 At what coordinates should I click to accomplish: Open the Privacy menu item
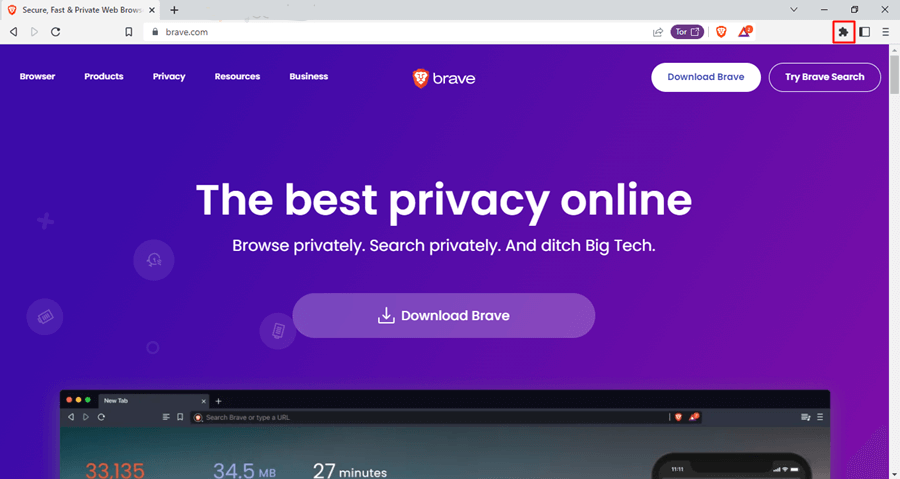point(169,76)
